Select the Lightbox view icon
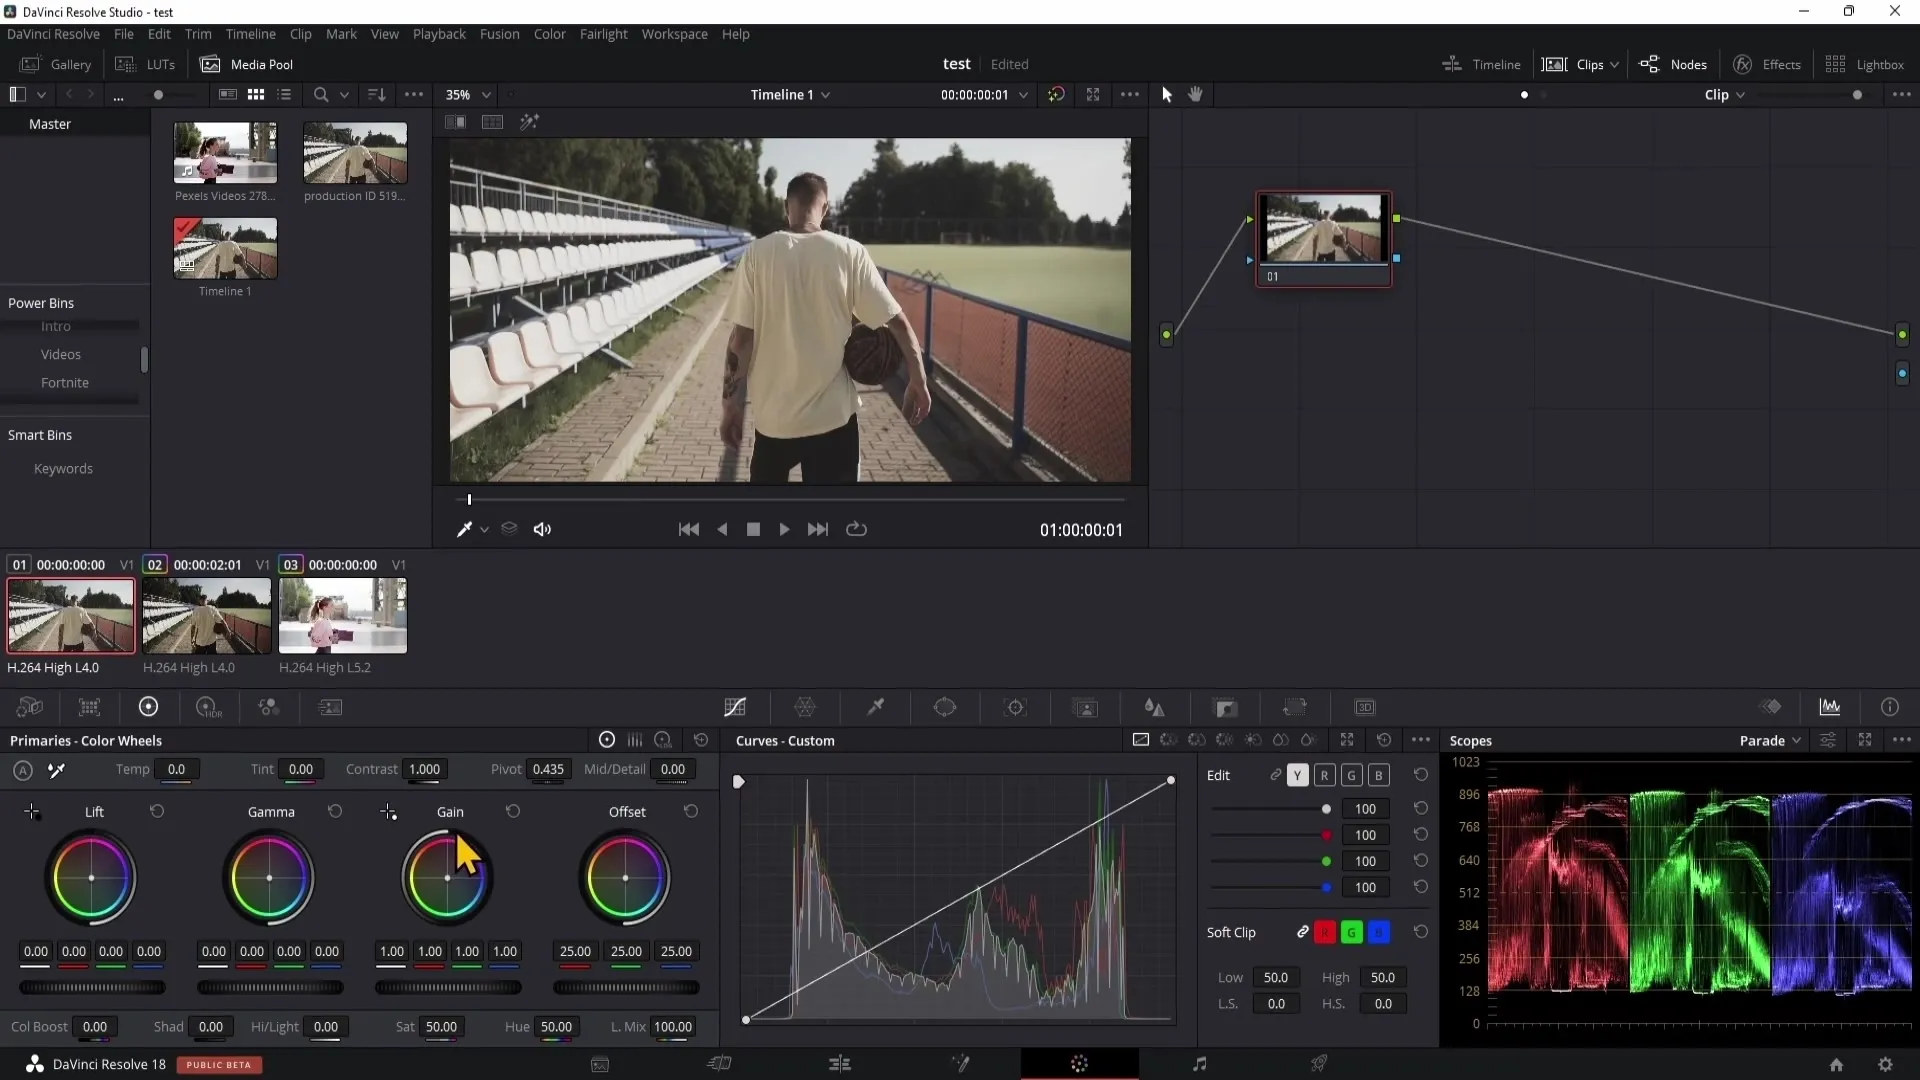Screen dimensions: 1920x1080 coord(1836,63)
